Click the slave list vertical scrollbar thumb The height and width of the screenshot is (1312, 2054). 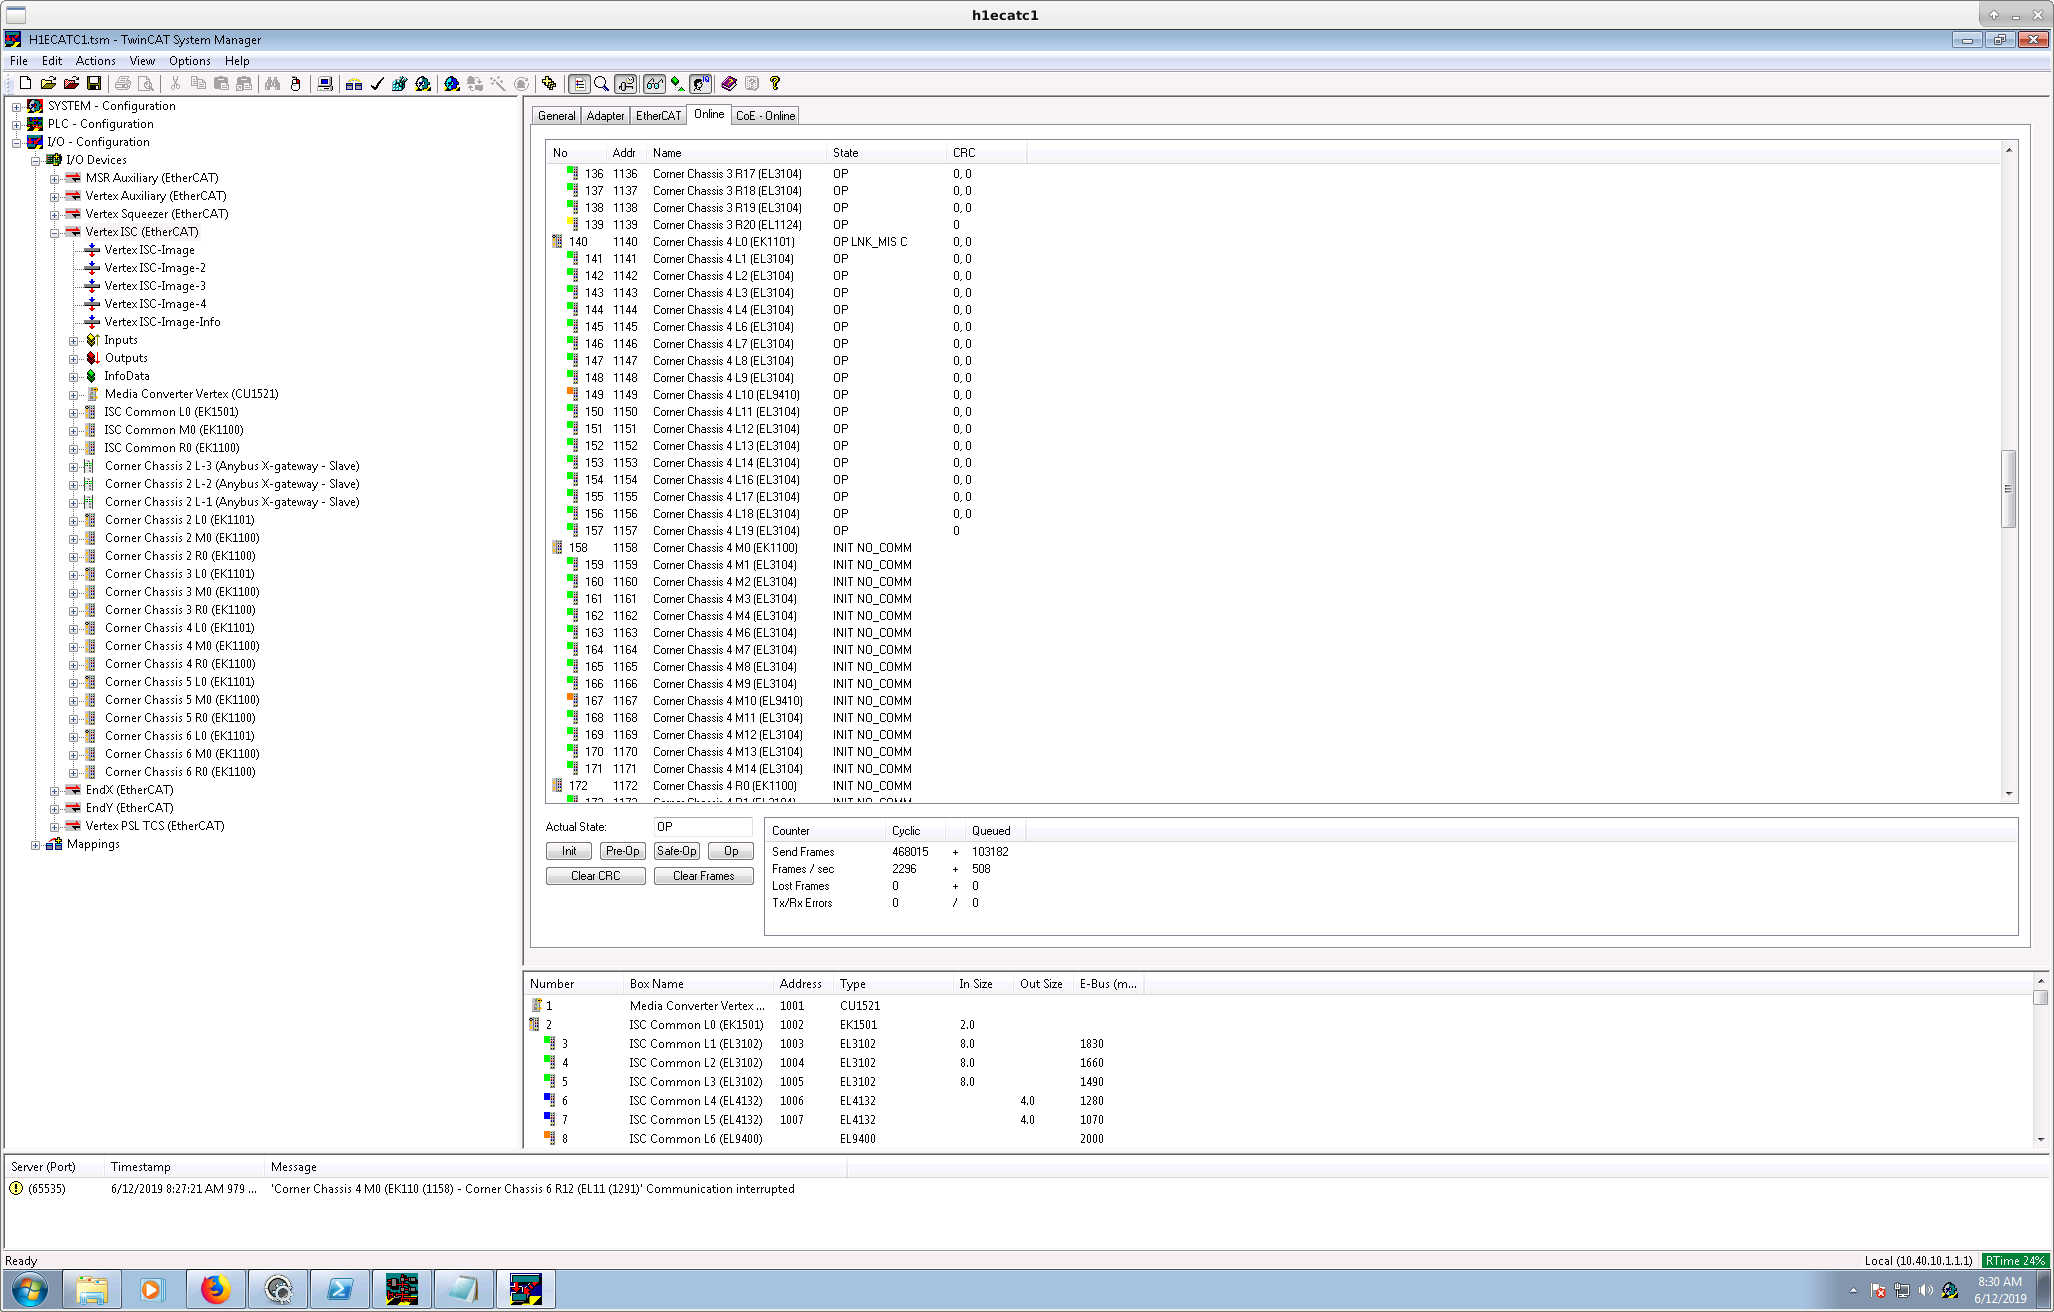pos(2007,489)
